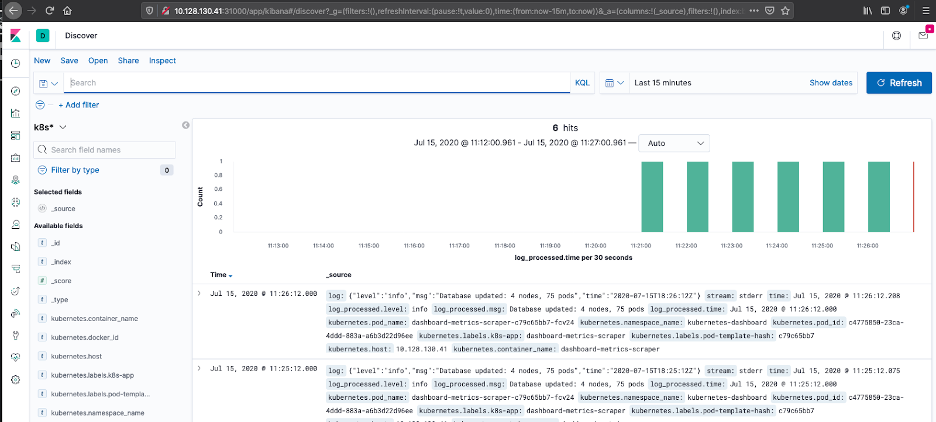The width and height of the screenshot is (936, 422).
Task: Open SIEM icon in sidebar
Action: click(x=16, y=313)
